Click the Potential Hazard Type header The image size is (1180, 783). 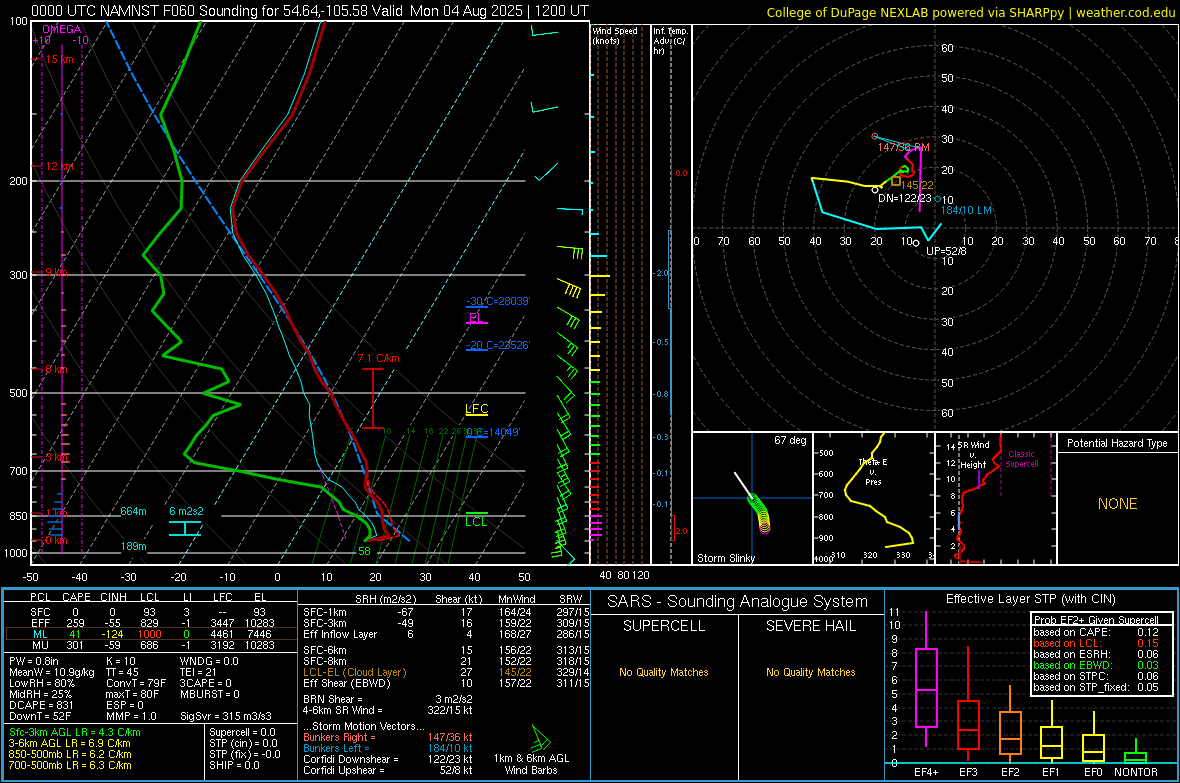(x=1117, y=443)
